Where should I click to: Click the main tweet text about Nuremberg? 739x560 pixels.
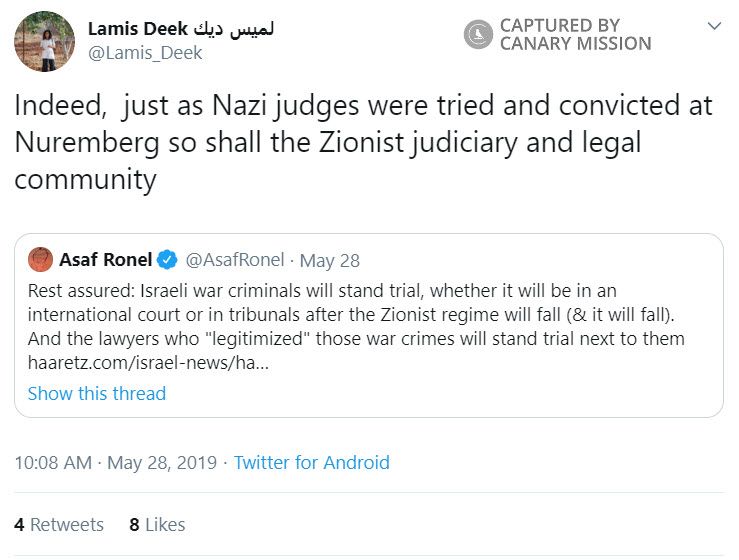360,142
